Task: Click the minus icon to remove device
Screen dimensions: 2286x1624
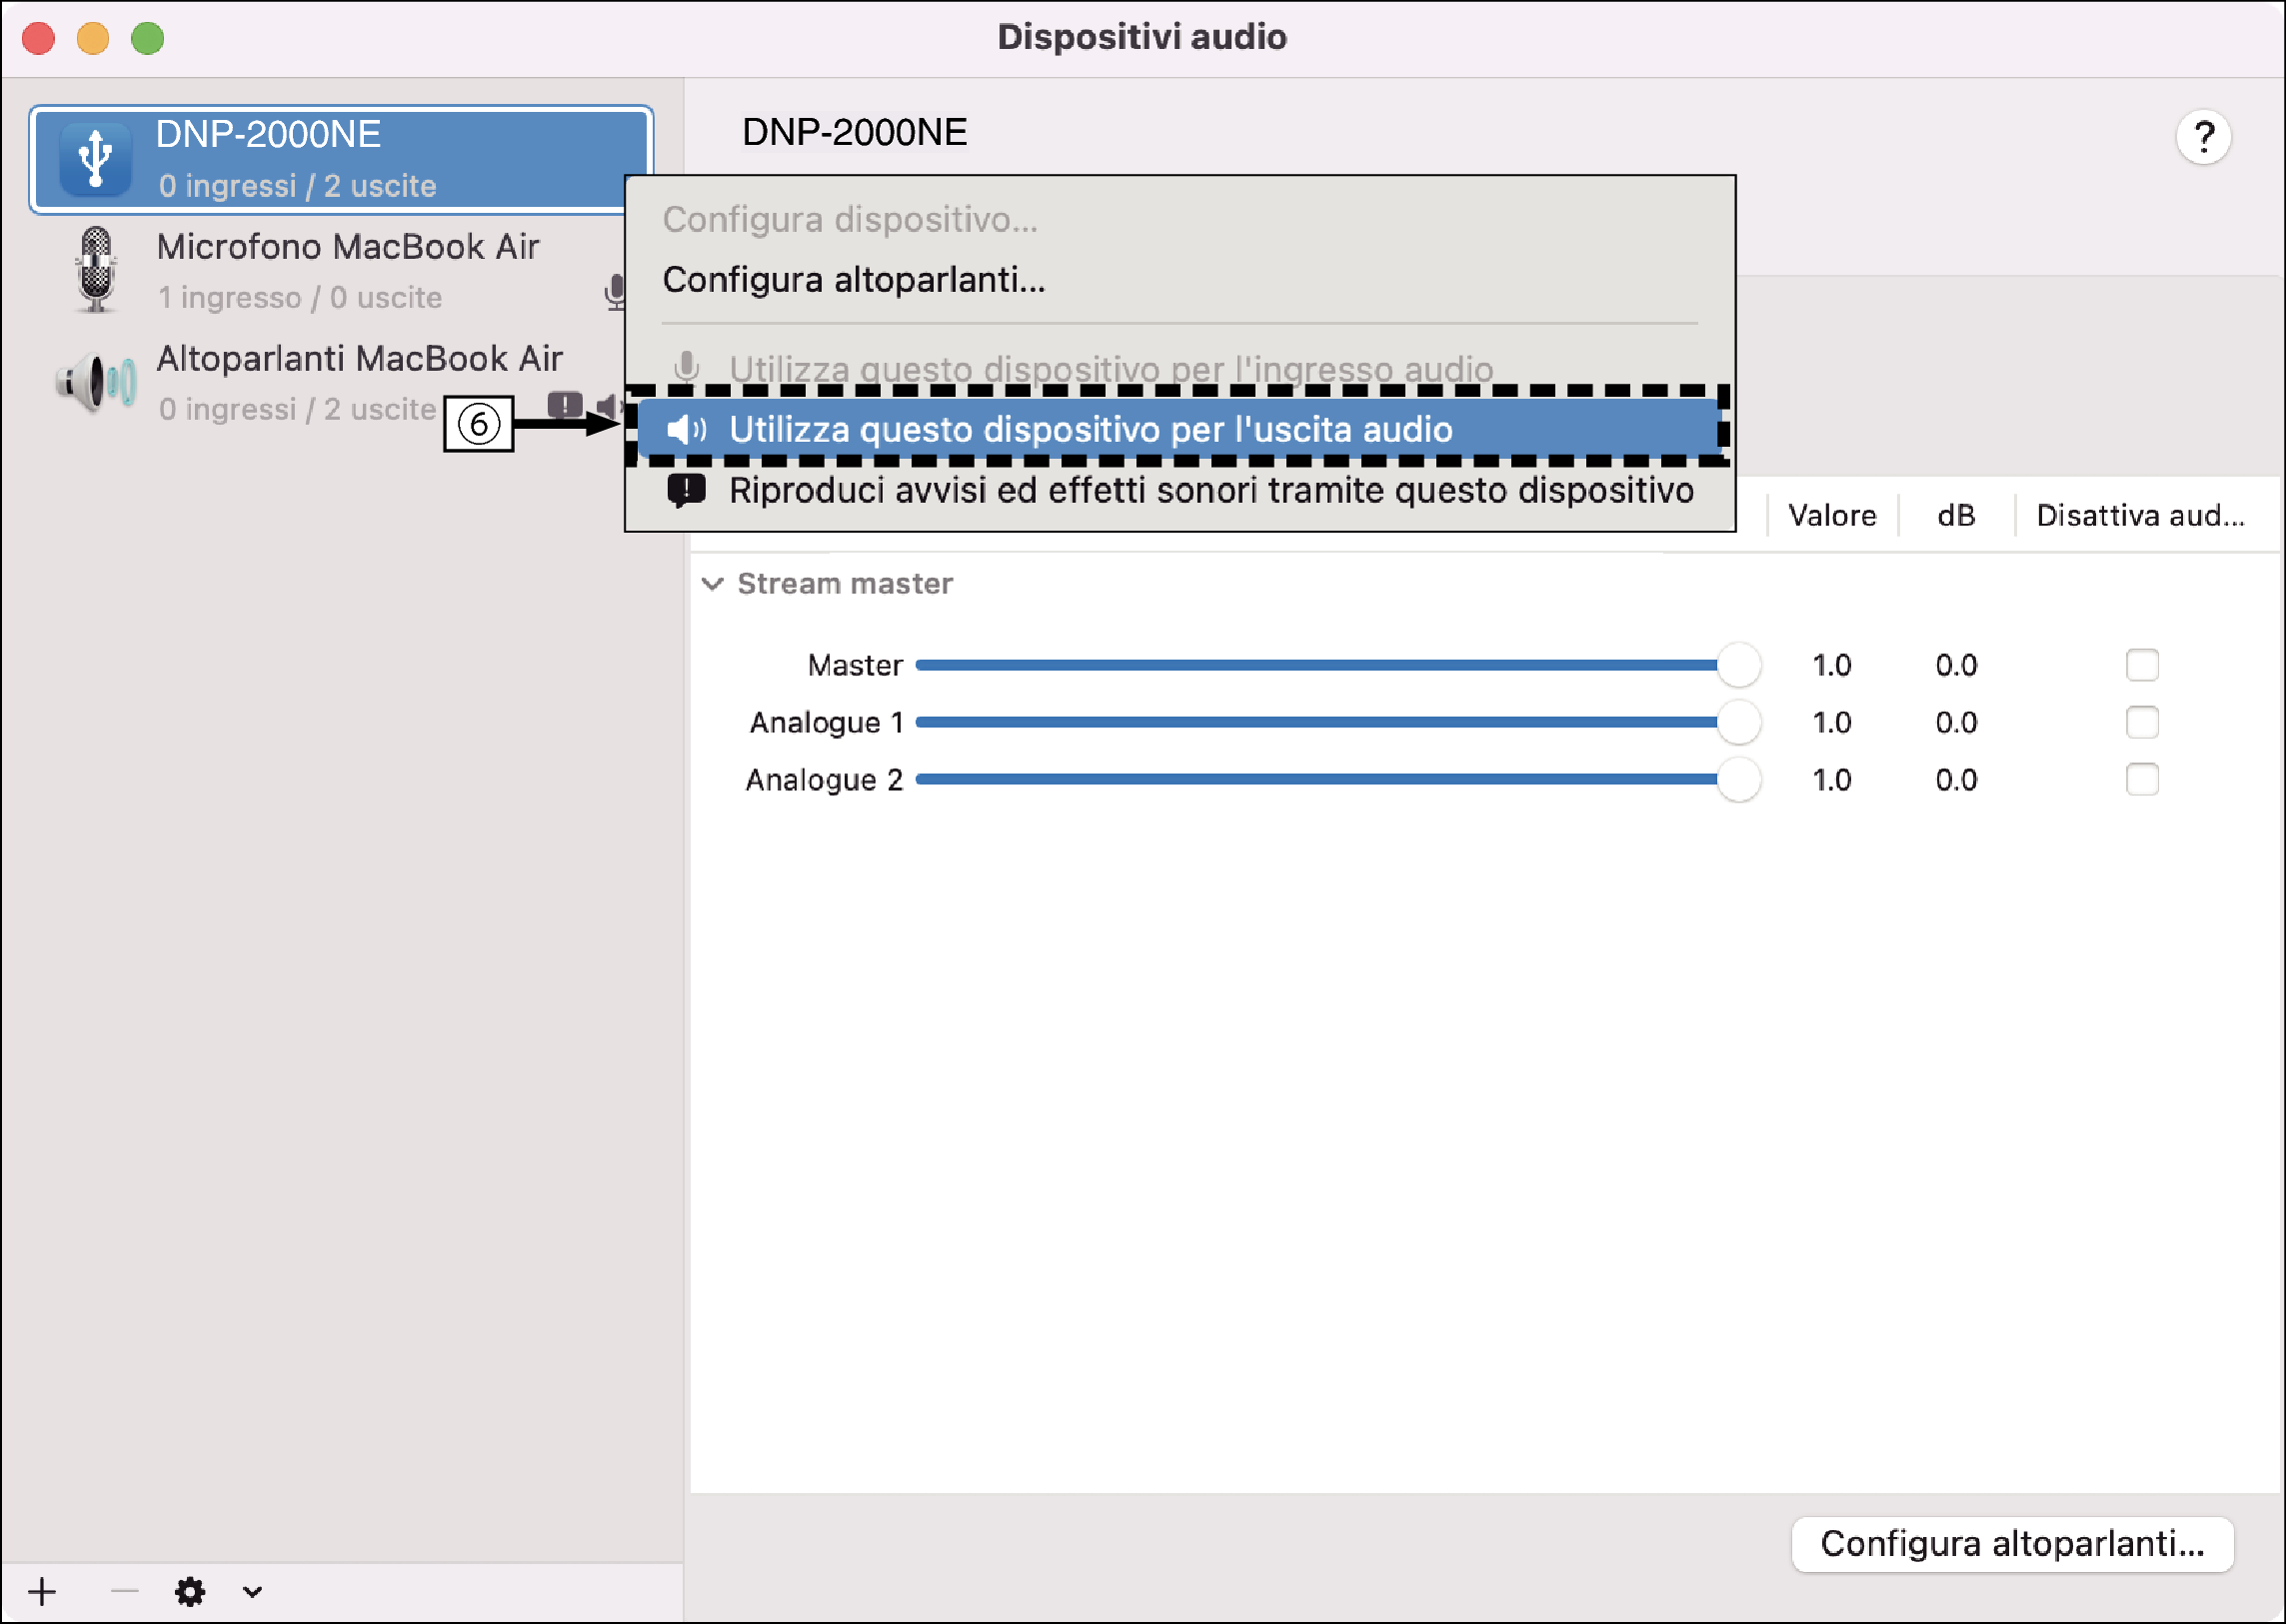Action: tap(125, 1591)
